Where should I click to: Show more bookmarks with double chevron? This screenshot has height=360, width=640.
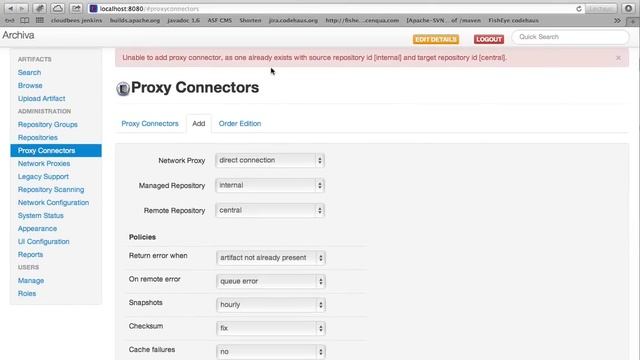pos(617,20)
